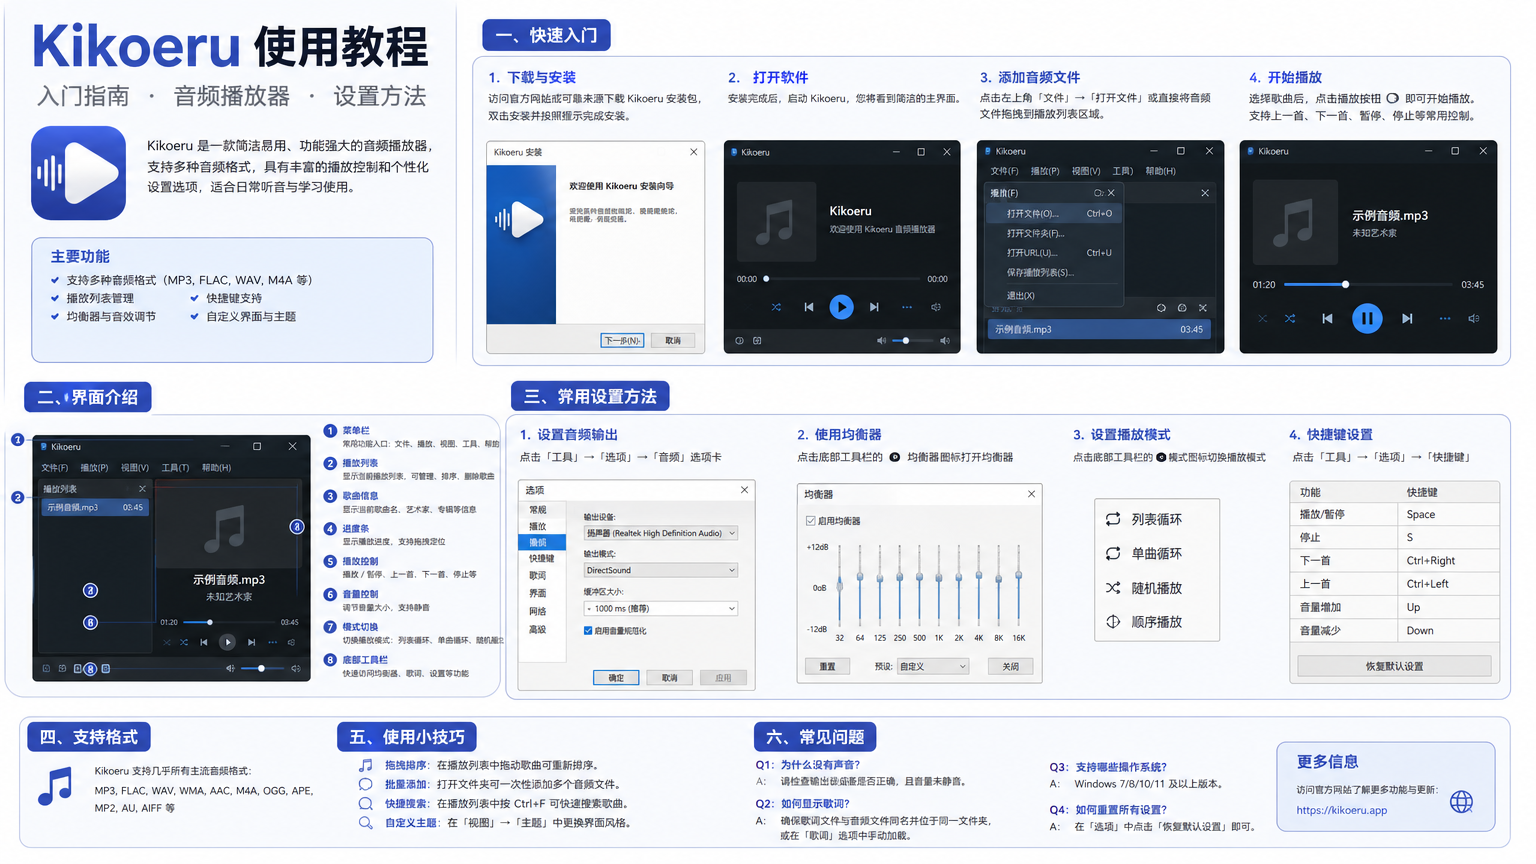Click first bottom toolbar icon in the overview player

click(46, 668)
